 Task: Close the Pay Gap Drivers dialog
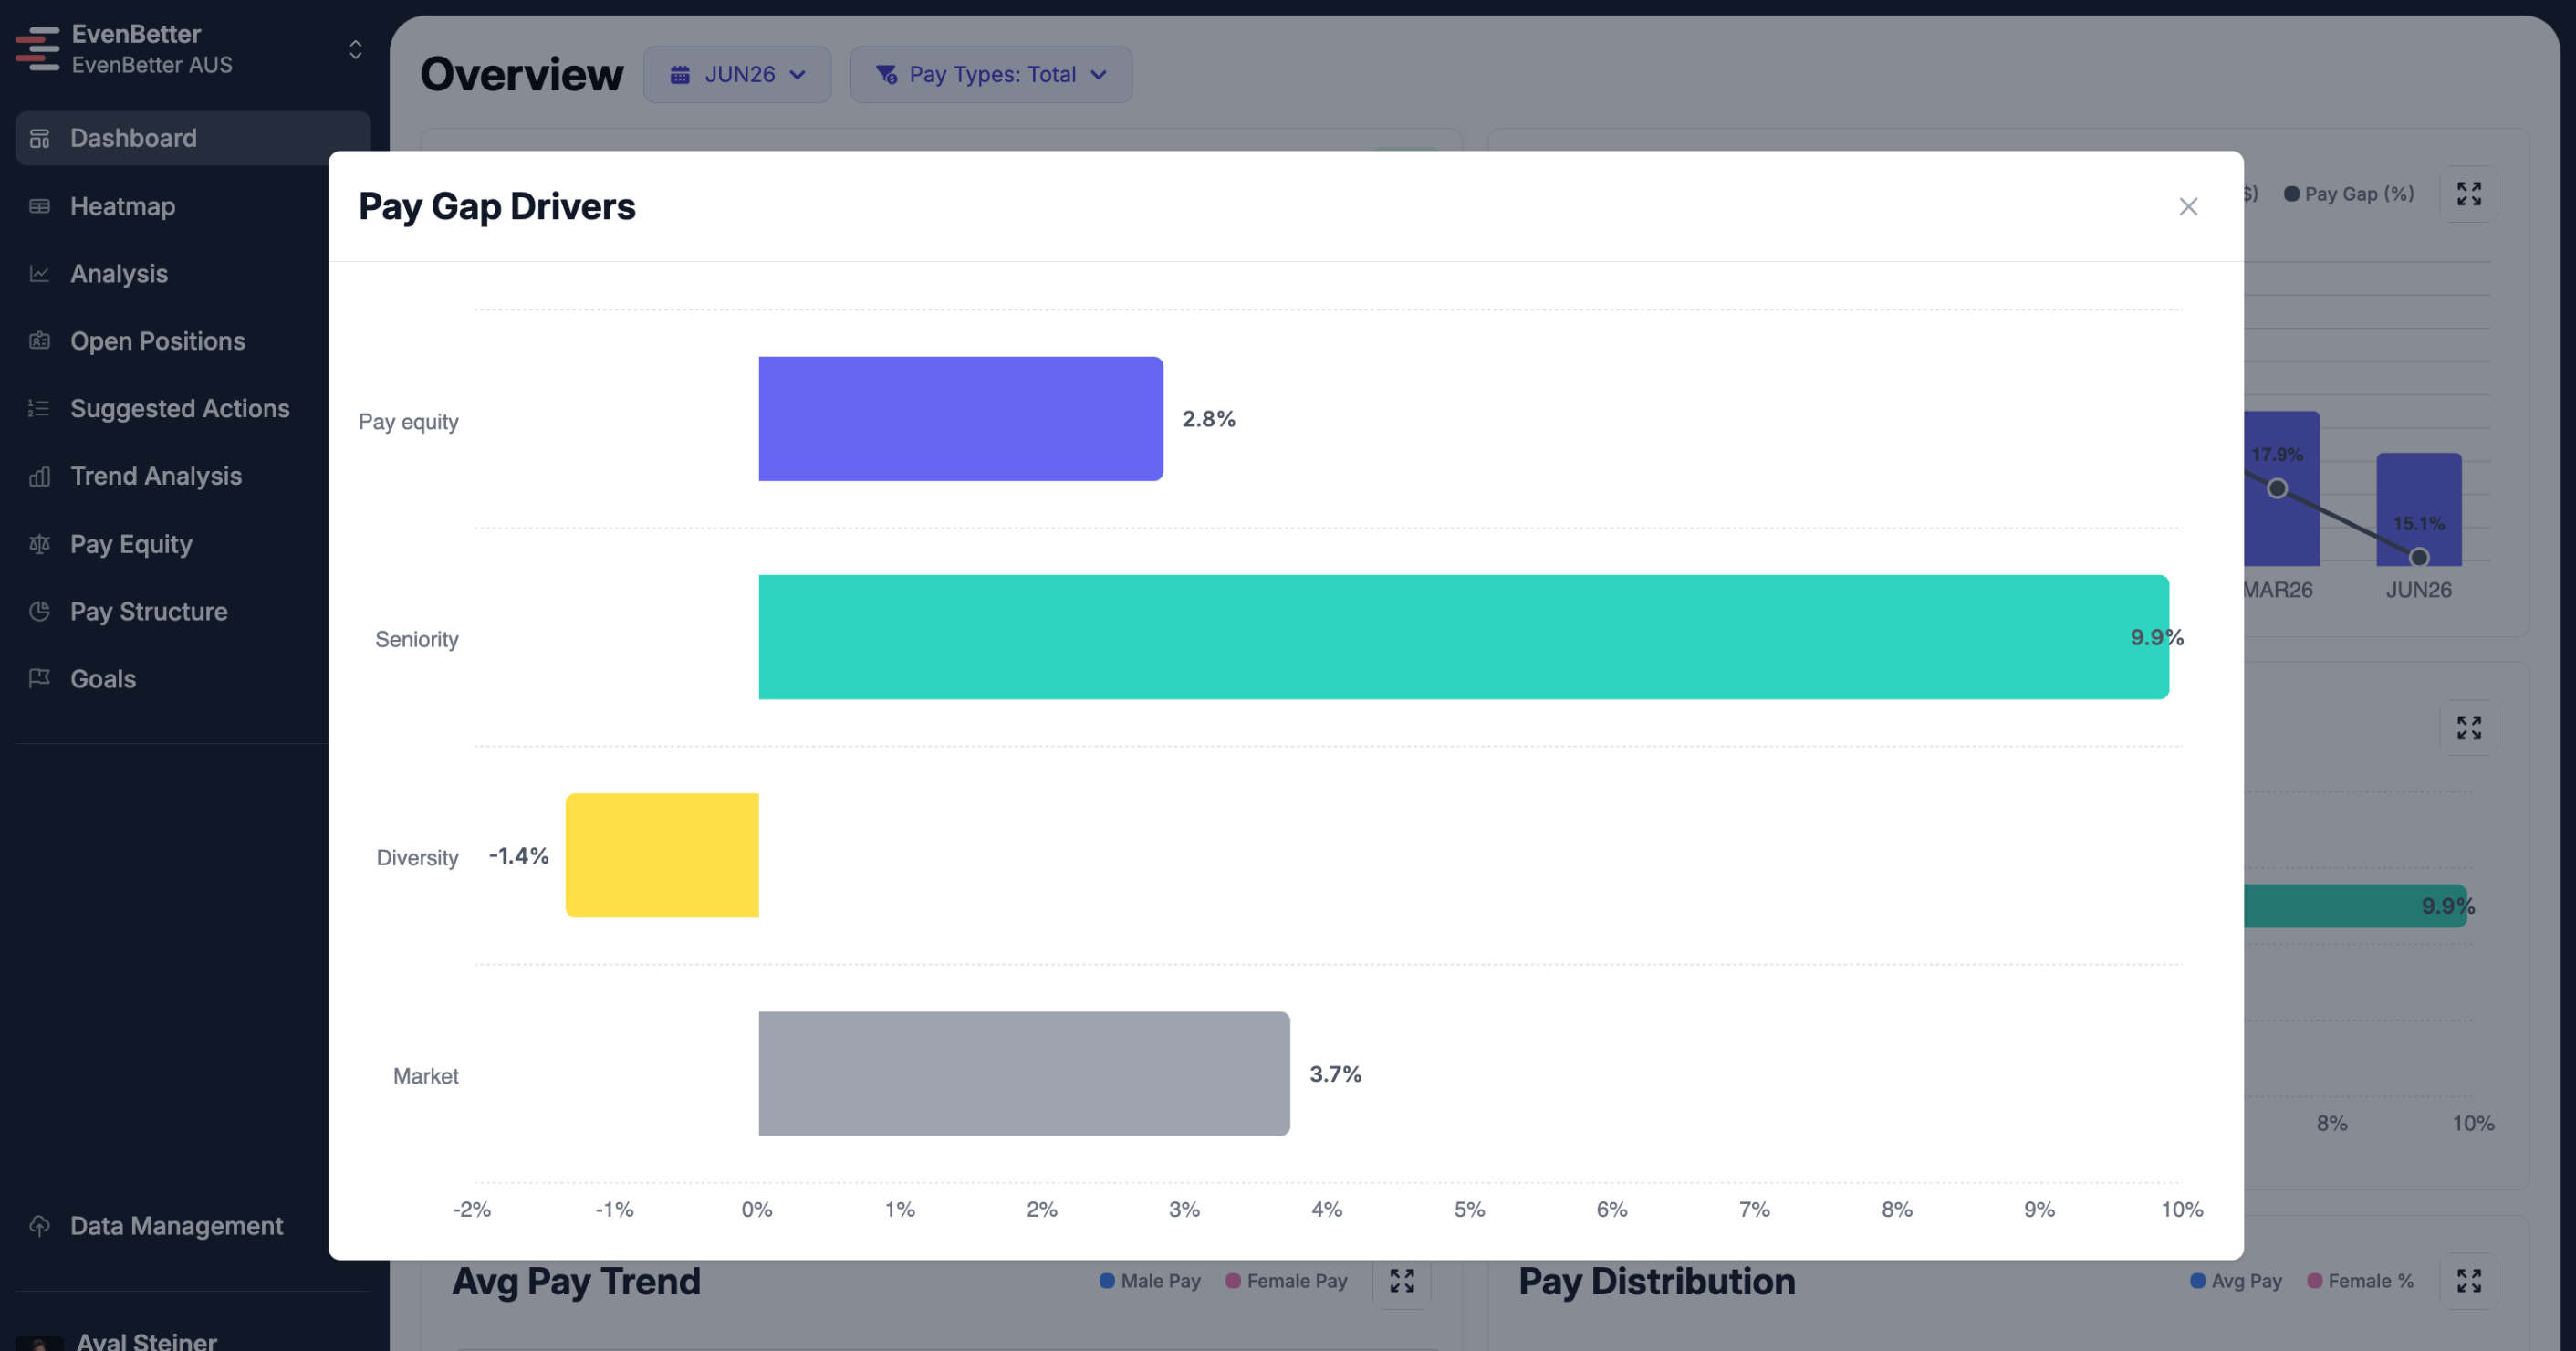coord(2188,206)
